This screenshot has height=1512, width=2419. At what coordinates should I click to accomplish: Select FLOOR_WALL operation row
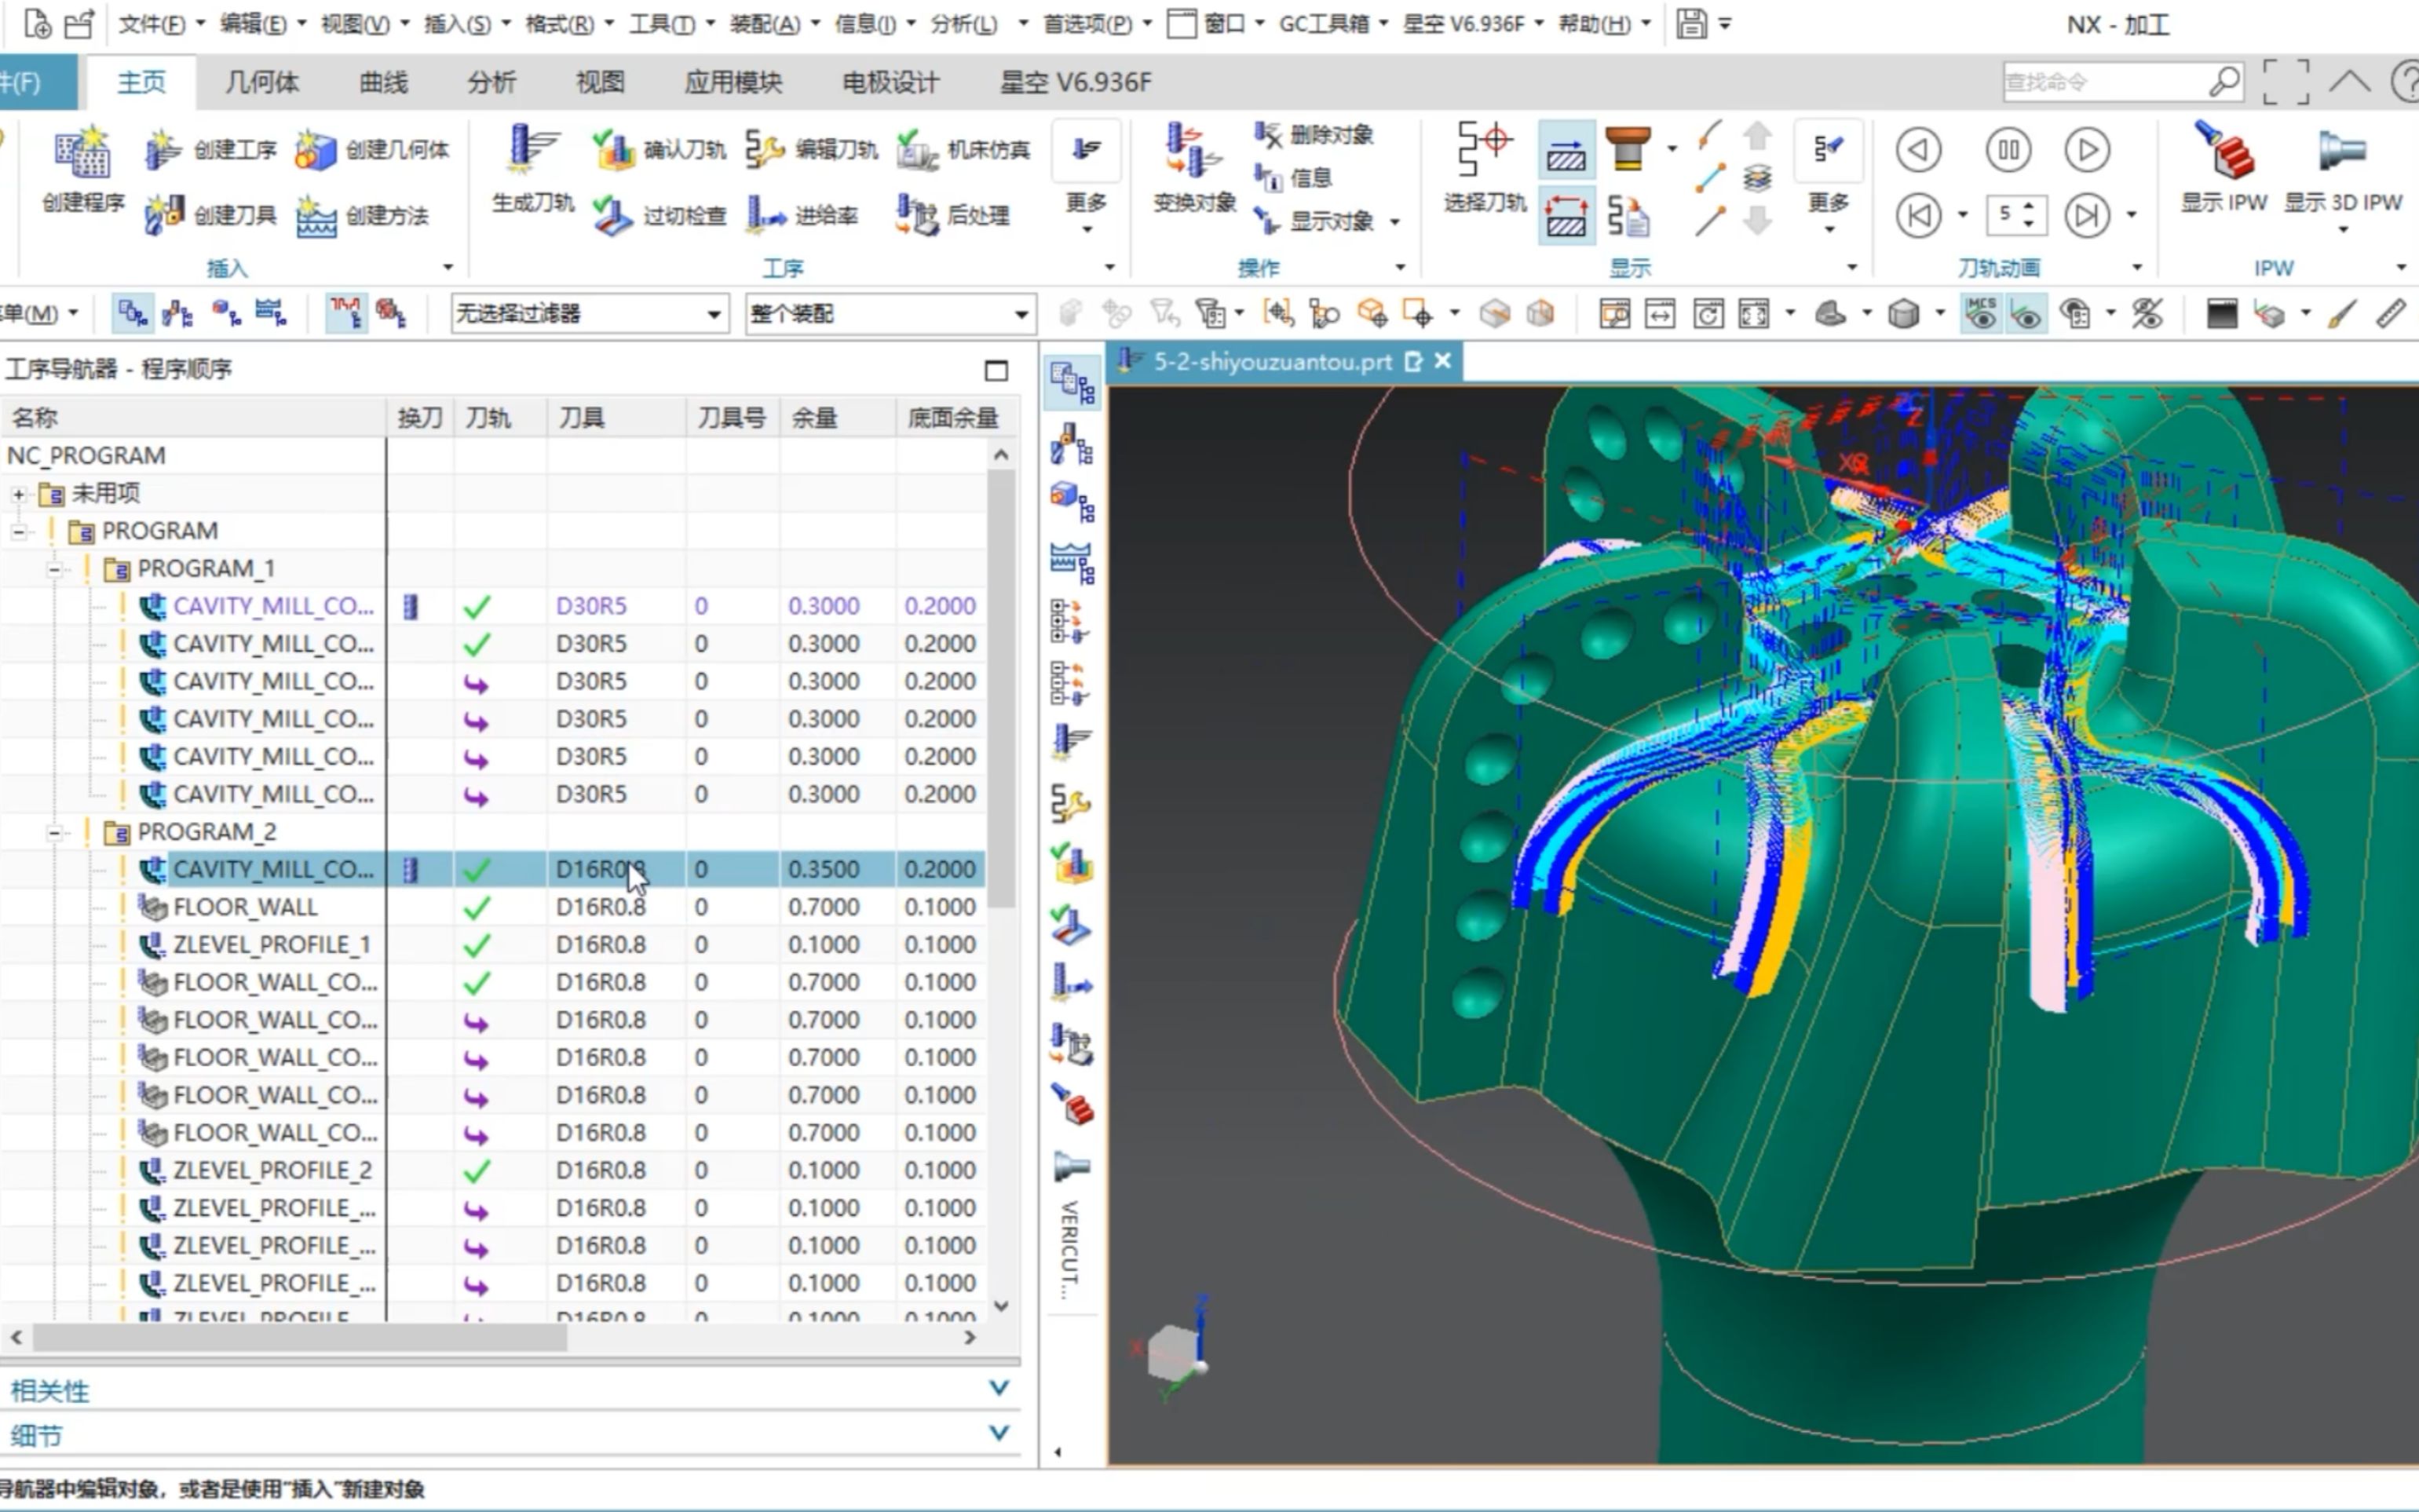[493, 907]
